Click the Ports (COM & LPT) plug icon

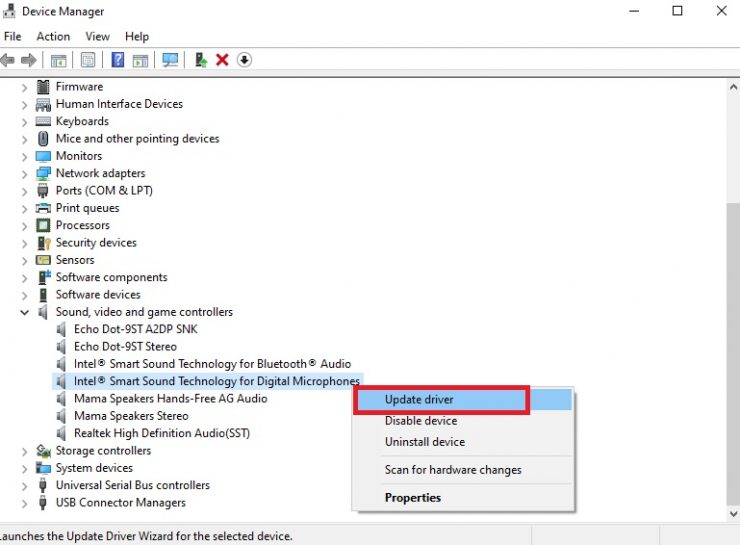click(x=43, y=191)
